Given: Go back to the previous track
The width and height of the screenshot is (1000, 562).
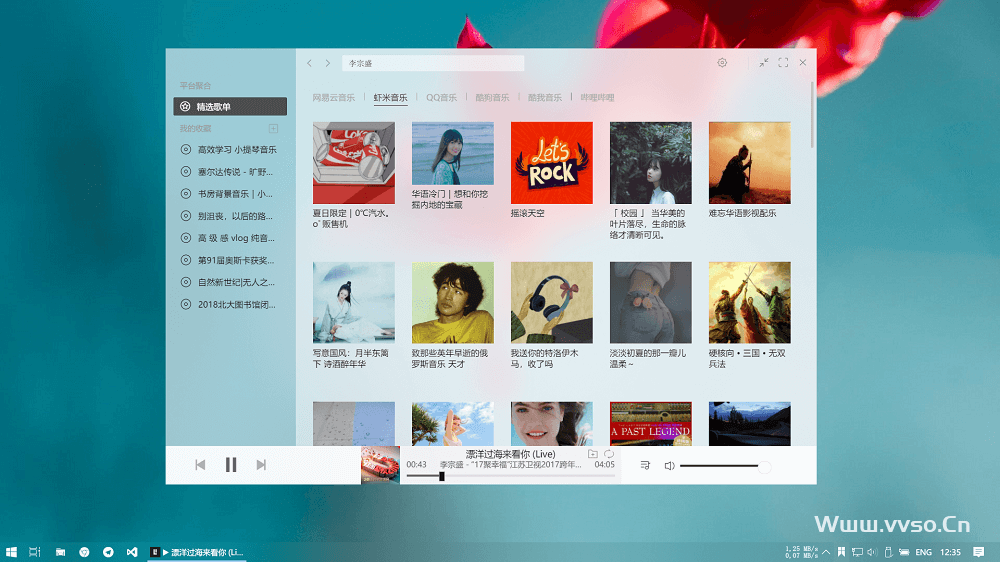Looking at the screenshot, I should tap(200, 465).
